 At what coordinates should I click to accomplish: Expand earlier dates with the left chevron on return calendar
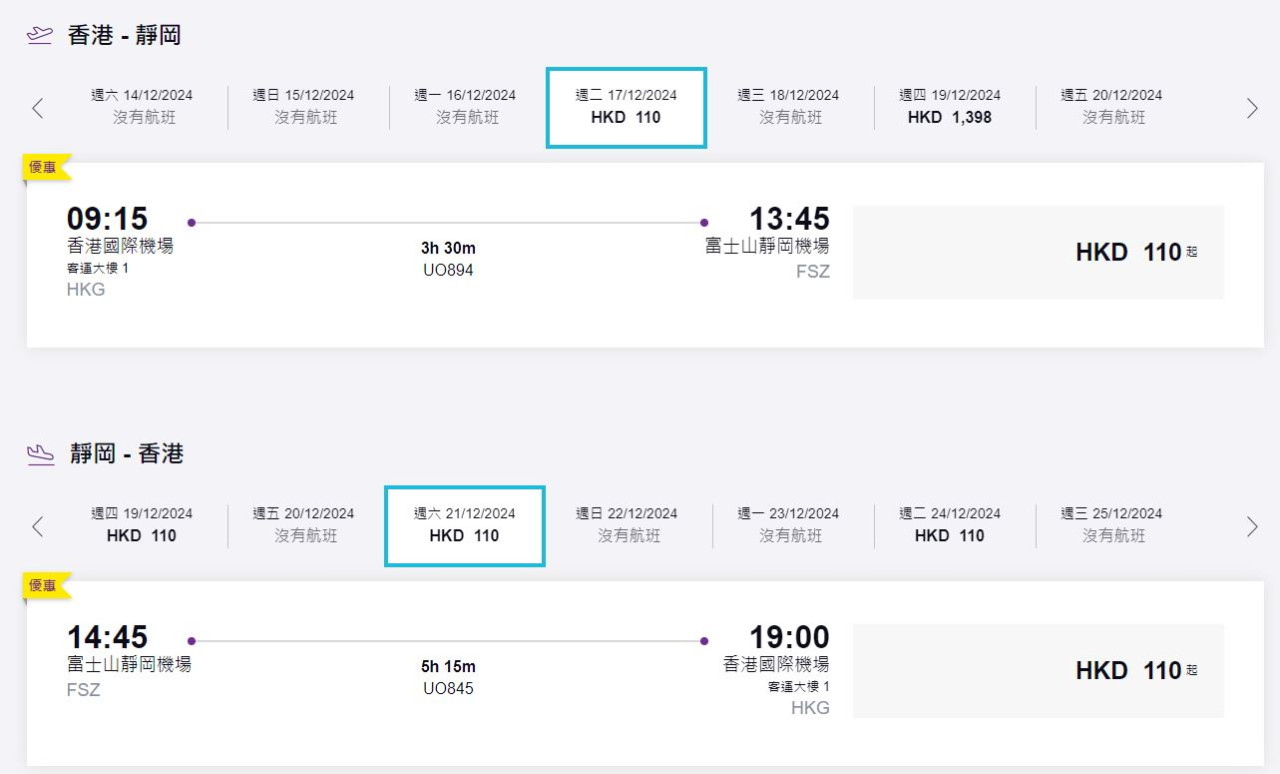(x=38, y=526)
